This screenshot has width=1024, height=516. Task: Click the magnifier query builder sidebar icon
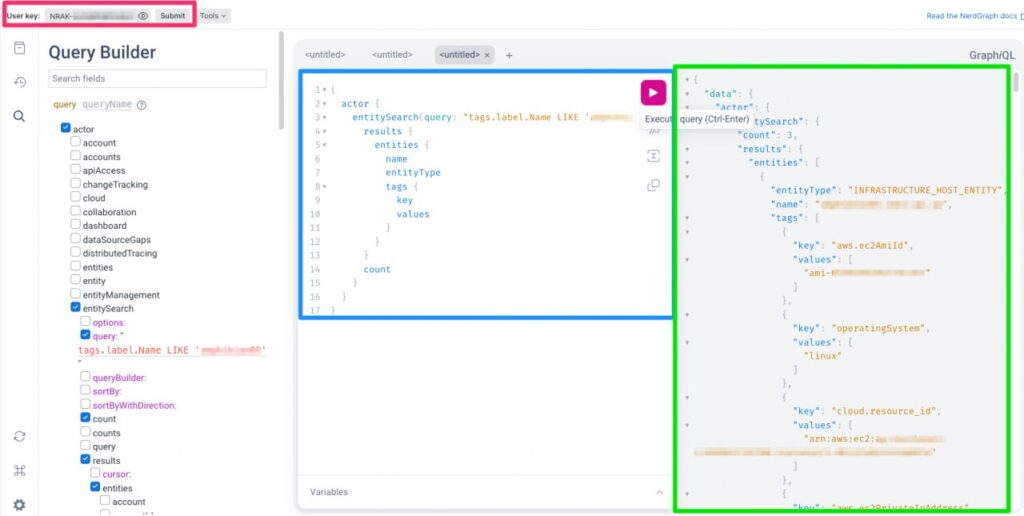pyautogui.click(x=19, y=116)
